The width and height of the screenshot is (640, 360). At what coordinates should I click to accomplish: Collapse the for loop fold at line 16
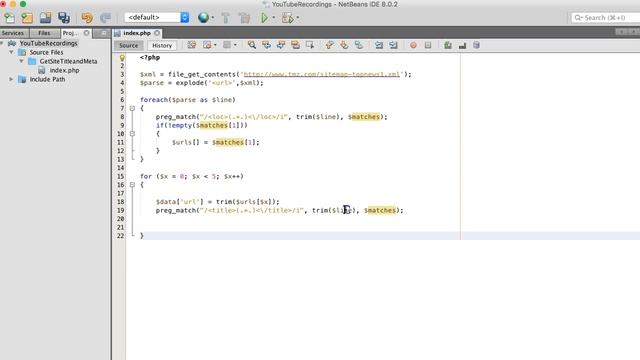pos(132,185)
